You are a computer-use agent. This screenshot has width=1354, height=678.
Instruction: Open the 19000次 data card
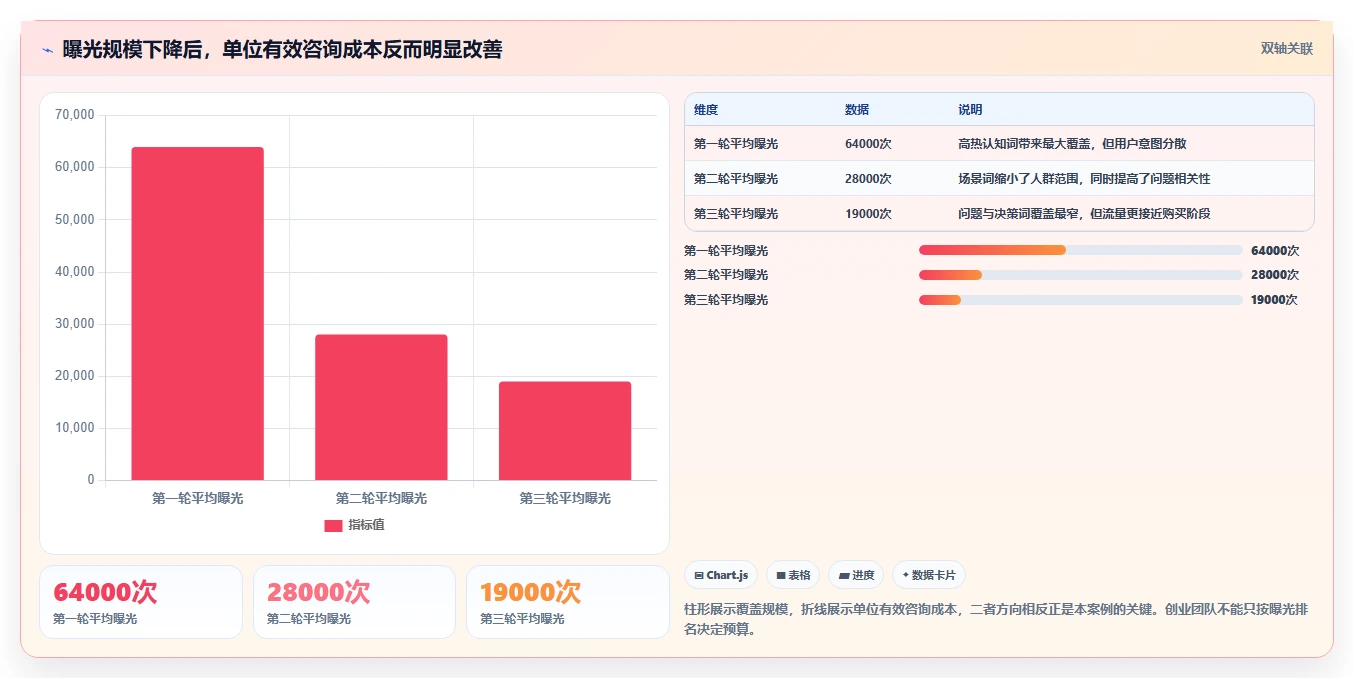coord(568,602)
